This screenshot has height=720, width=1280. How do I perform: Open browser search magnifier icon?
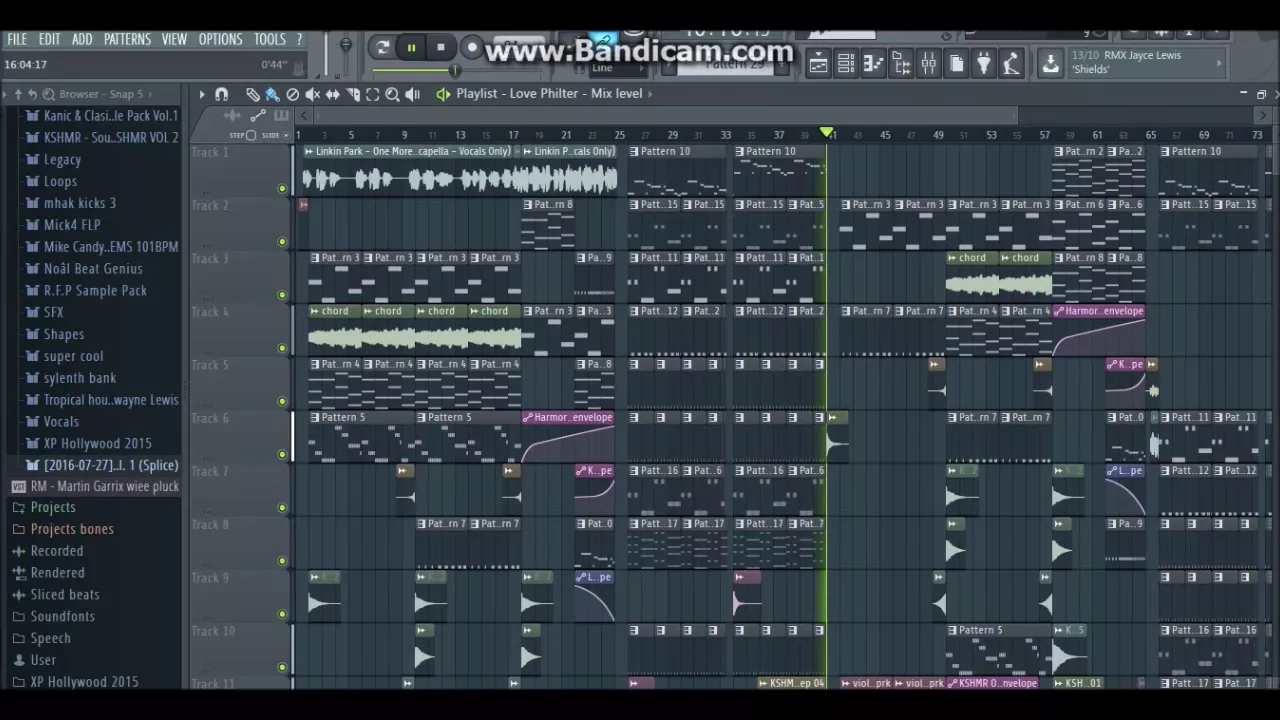coord(50,94)
